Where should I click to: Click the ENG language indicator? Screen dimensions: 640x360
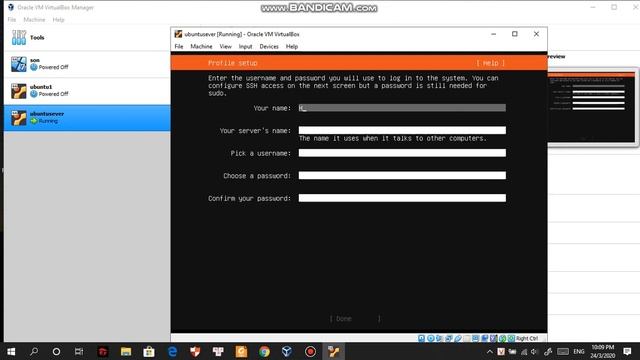[x=579, y=351]
